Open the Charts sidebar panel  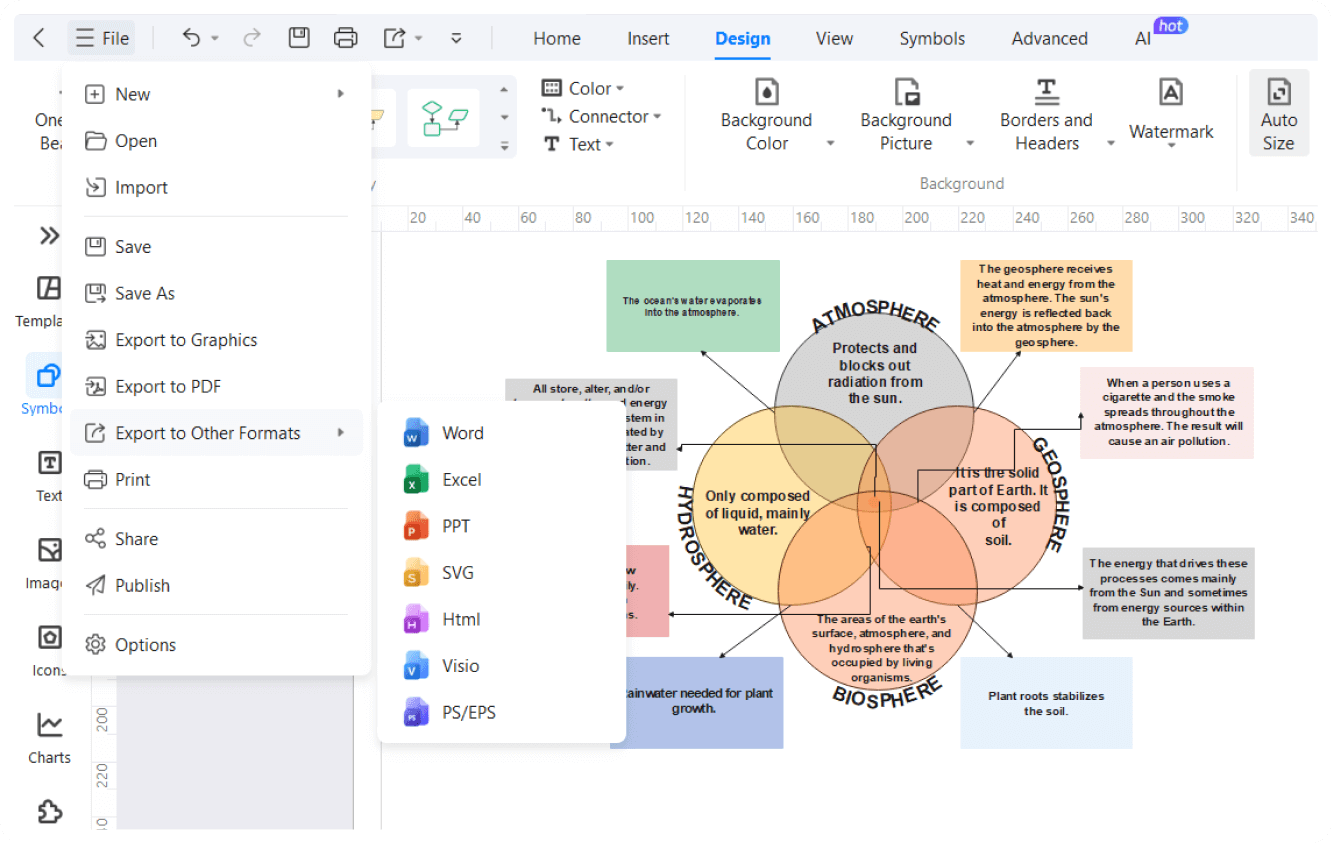click(x=49, y=737)
